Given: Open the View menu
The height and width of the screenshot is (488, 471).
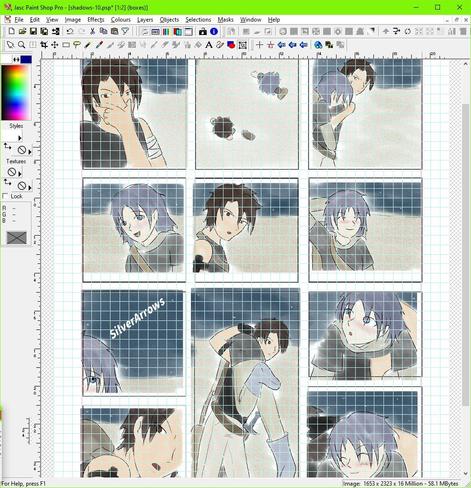Looking at the screenshot, I should [52, 20].
